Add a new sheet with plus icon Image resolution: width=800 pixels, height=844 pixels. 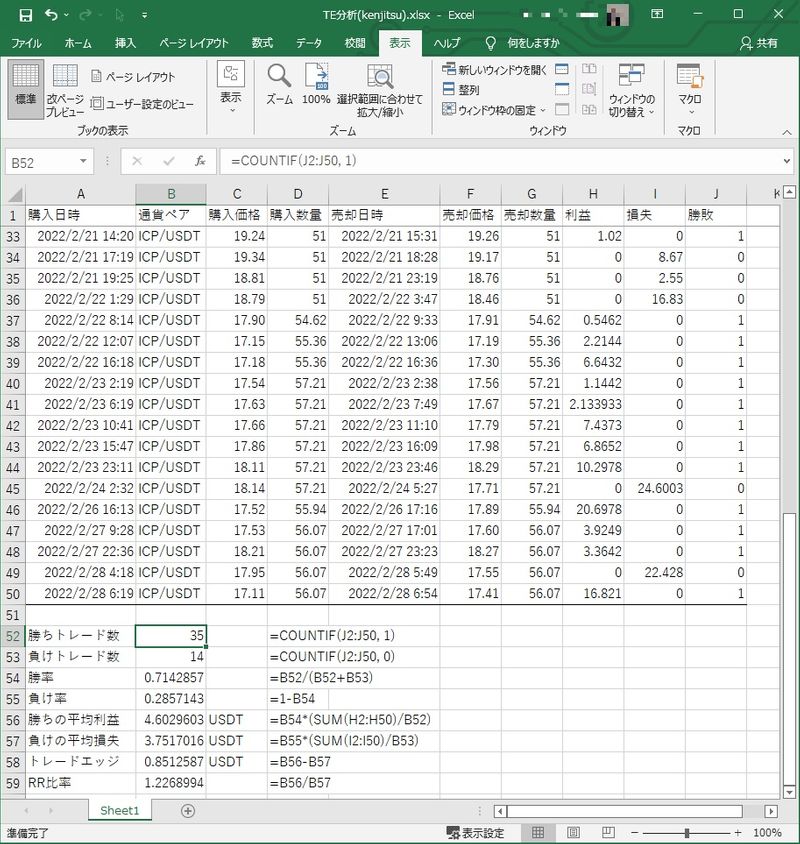[x=187, y=811]
